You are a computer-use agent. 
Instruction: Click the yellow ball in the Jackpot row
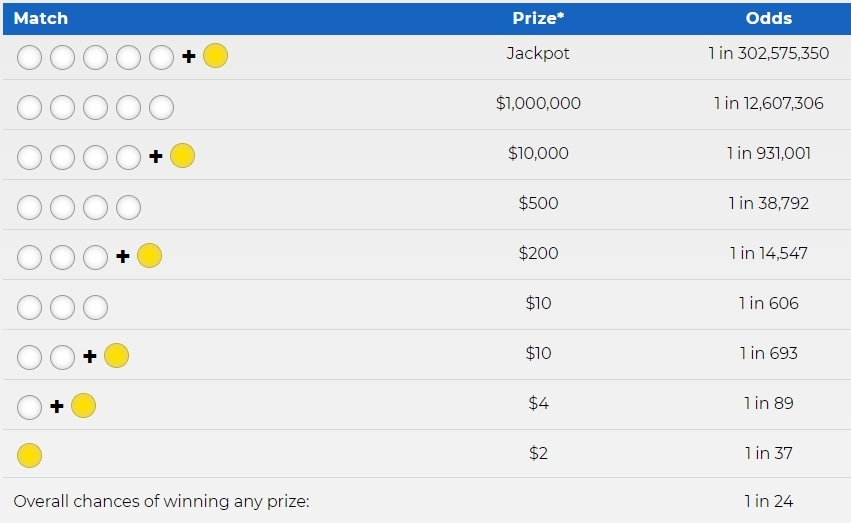(x=215, y=55)
